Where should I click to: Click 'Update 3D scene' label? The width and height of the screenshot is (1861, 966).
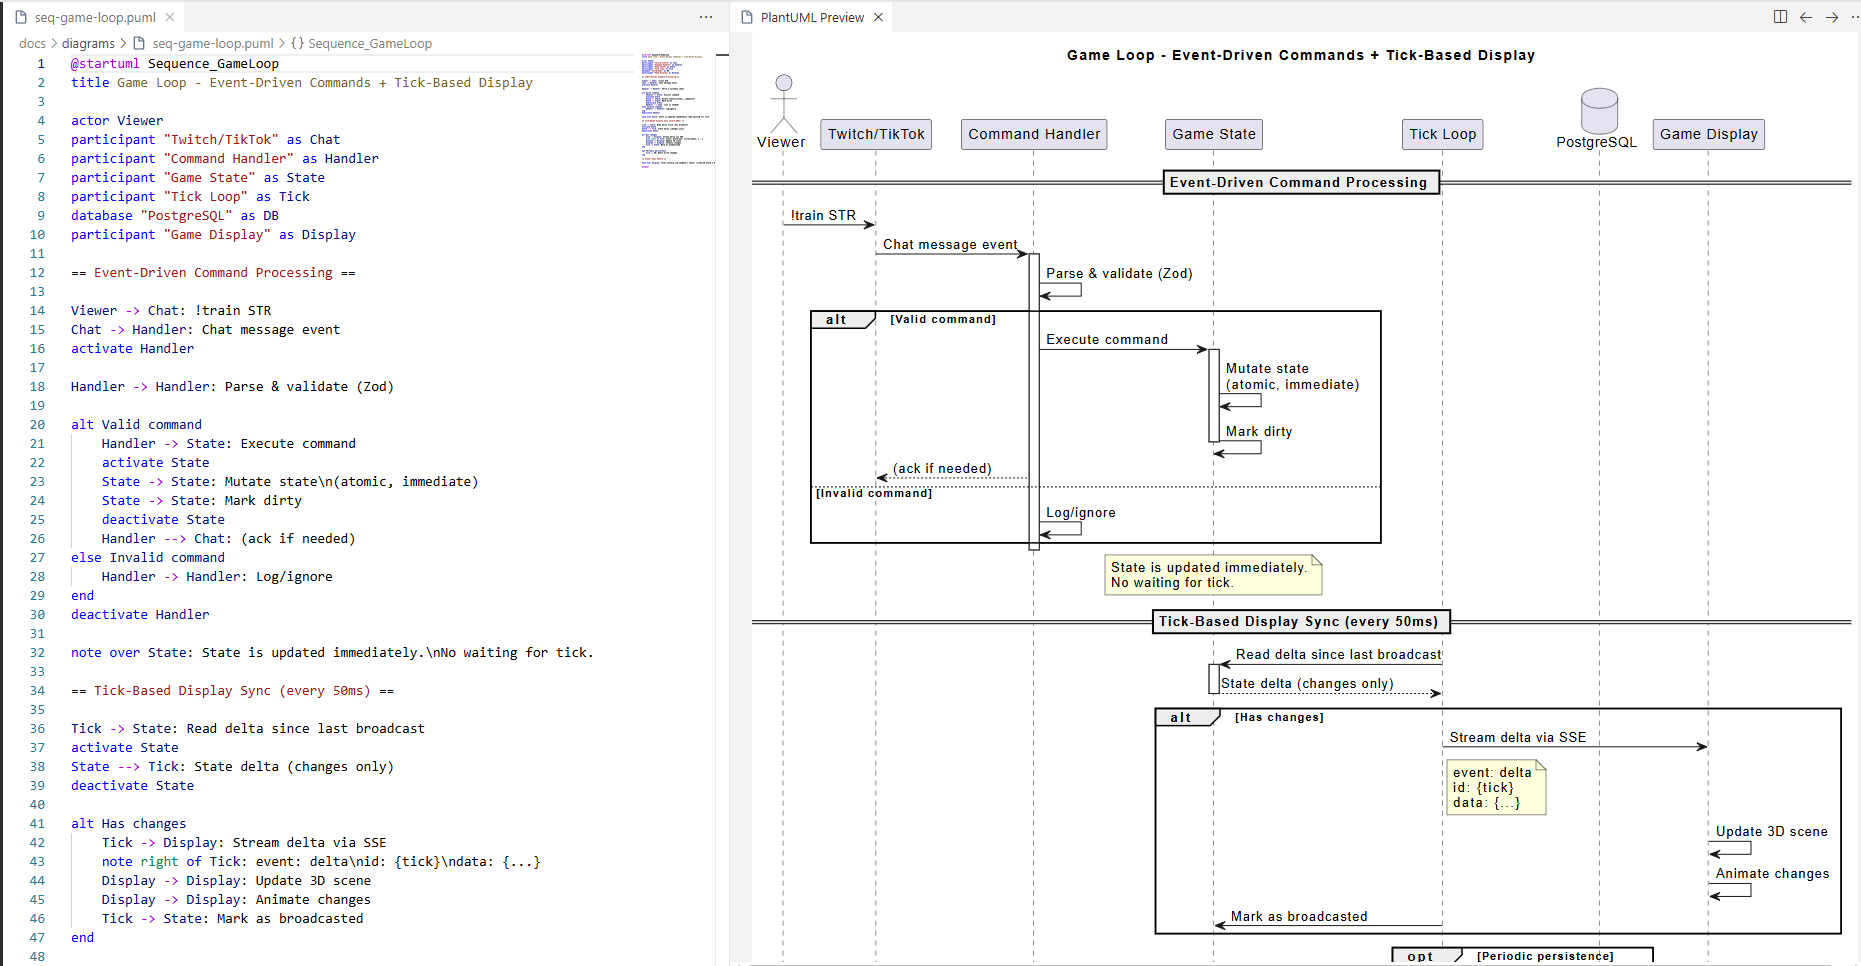[1771, 831]
